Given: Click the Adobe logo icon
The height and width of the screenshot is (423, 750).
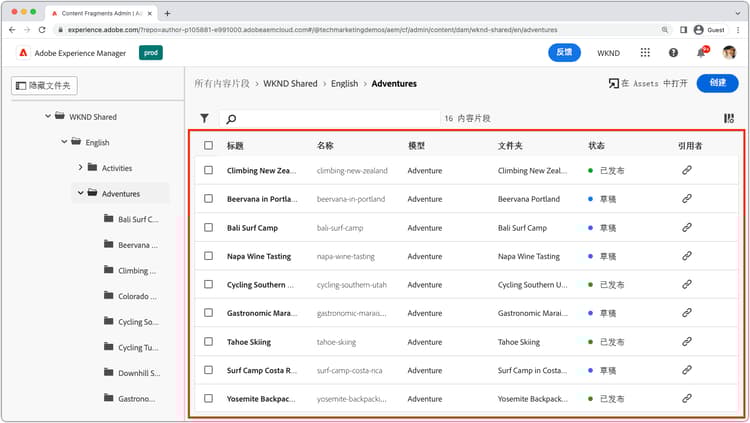Looking at the screenshot, I should click(x=23, y=53).
